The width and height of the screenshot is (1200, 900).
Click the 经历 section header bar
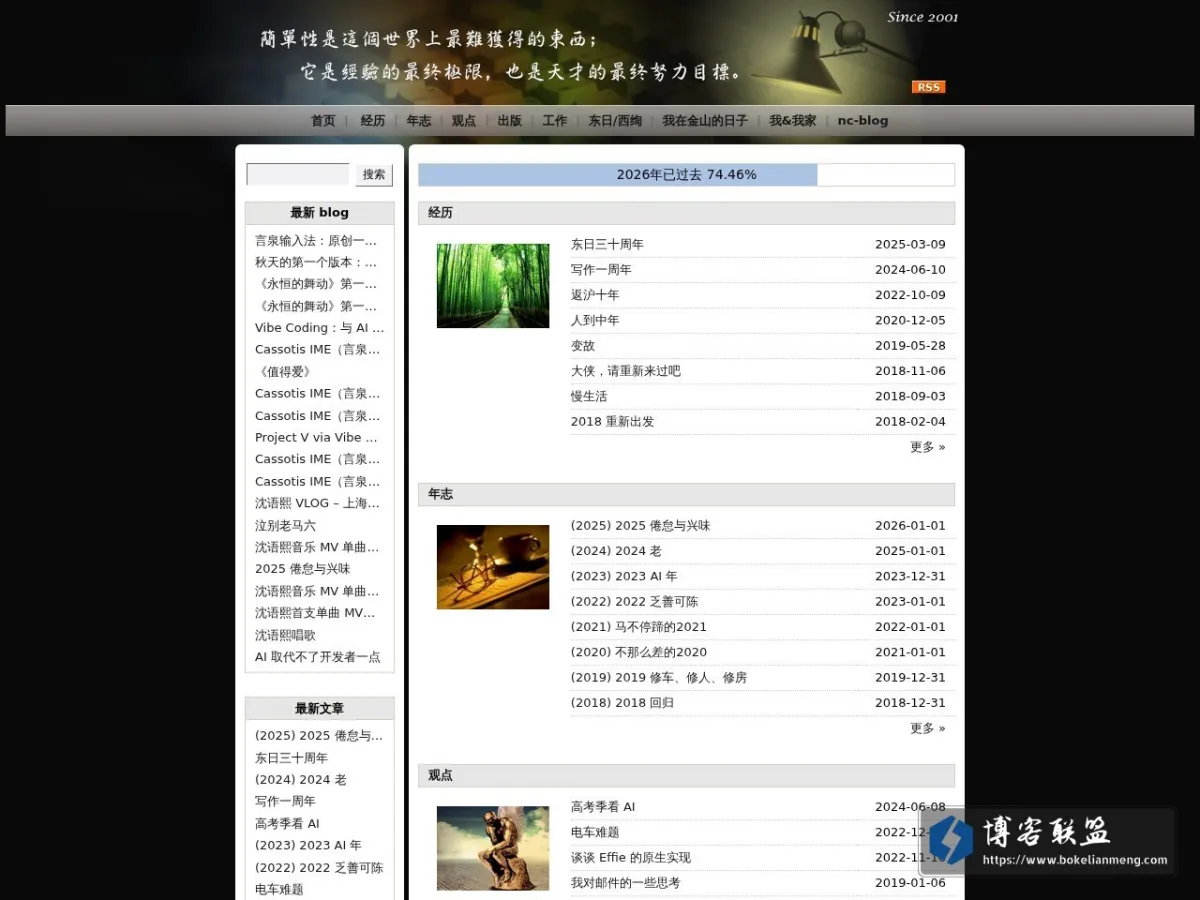coord(686,213)
